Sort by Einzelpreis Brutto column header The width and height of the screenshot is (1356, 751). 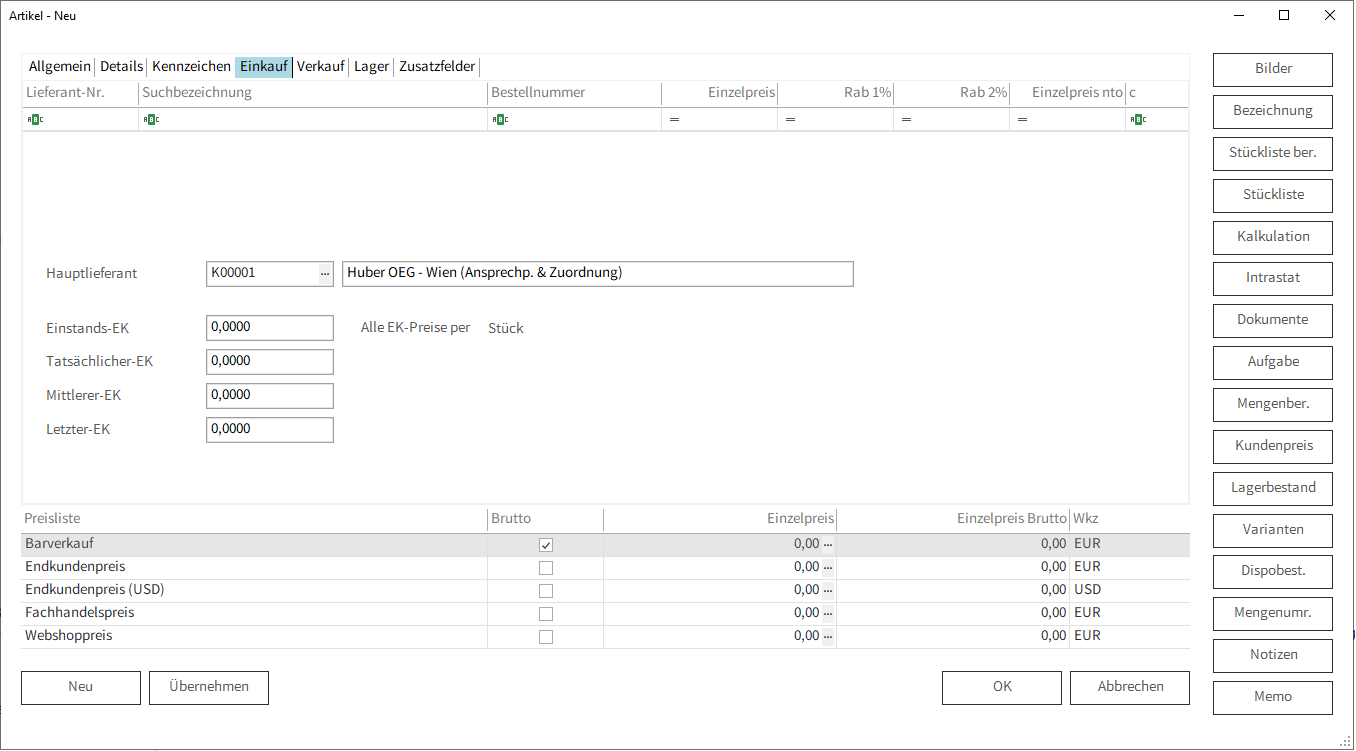pos(953,519)
